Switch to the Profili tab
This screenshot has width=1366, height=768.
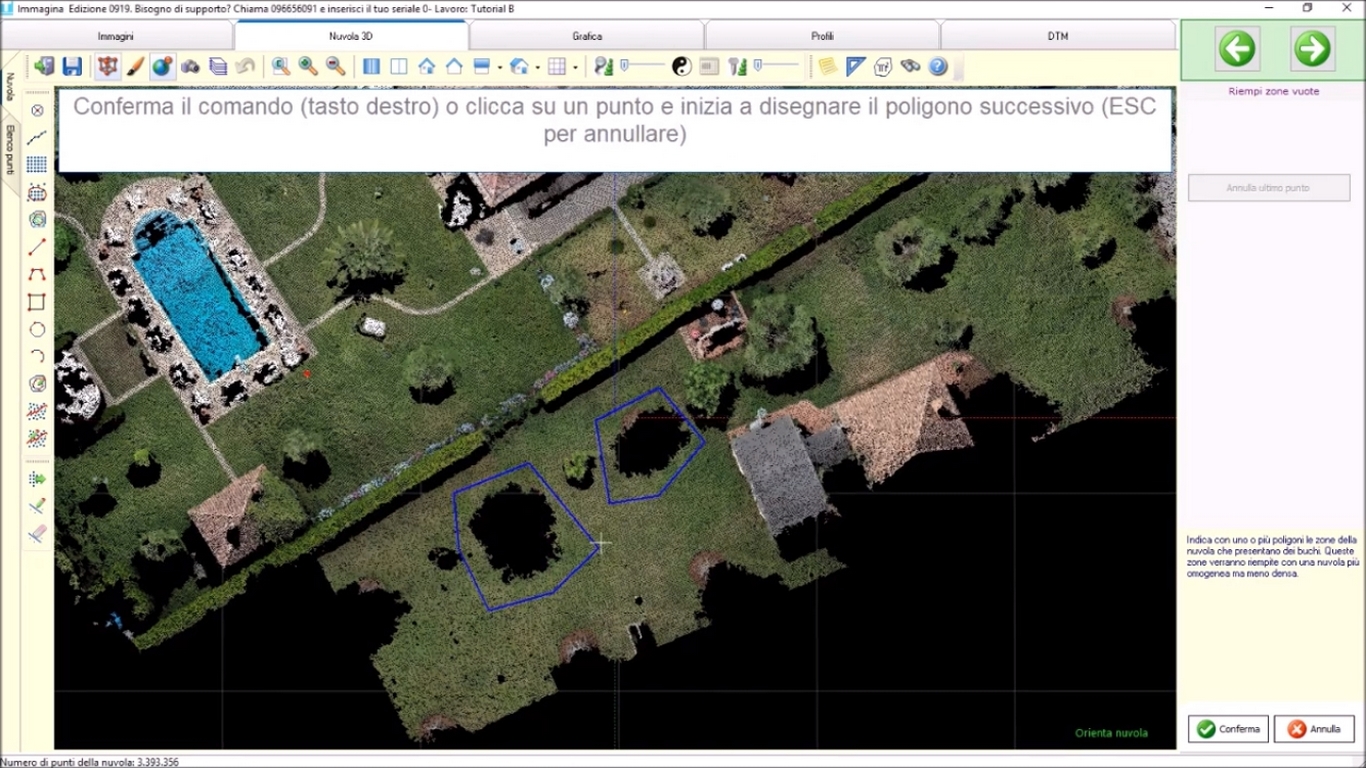coord(822,36)
